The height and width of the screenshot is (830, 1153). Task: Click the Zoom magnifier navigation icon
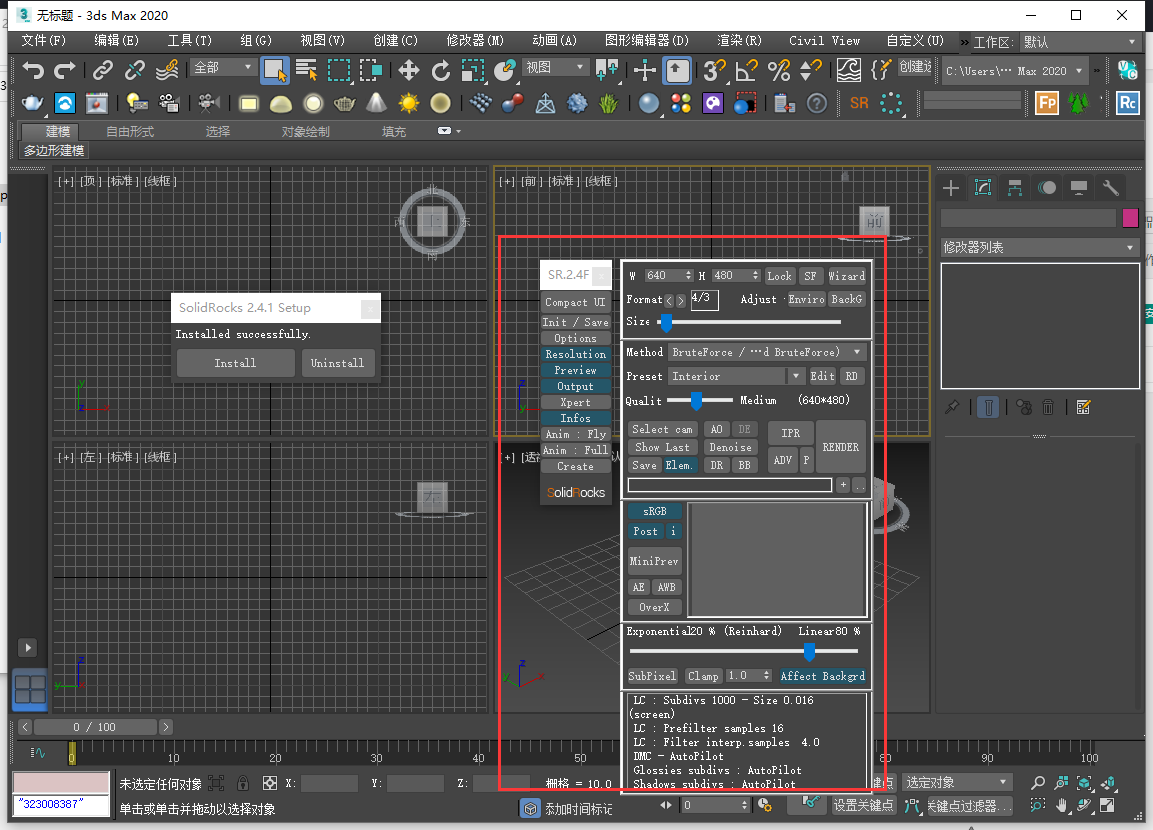tap(1038, 783)
